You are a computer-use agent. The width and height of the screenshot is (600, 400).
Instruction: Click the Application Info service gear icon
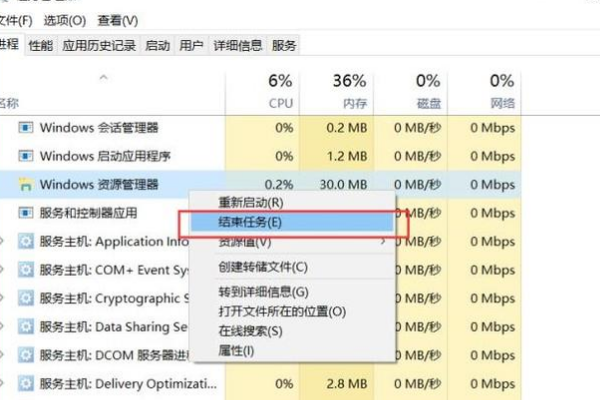pyautogui.click(x=27, y=241)
